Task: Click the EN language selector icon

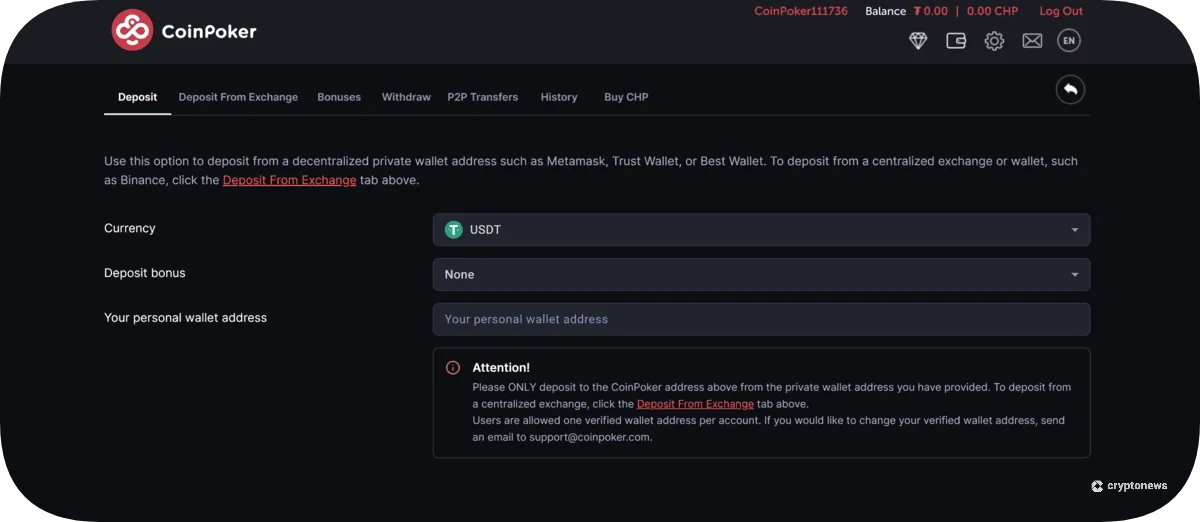Action: pos(1069,41)
